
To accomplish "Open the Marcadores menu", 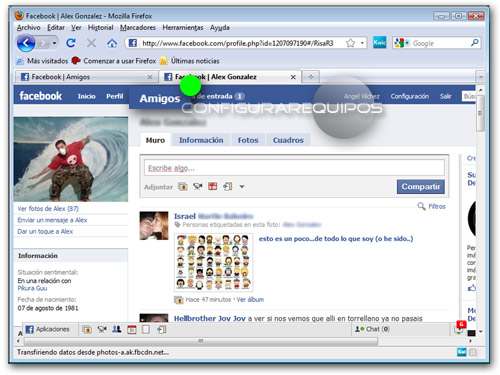I will (138, 28).
